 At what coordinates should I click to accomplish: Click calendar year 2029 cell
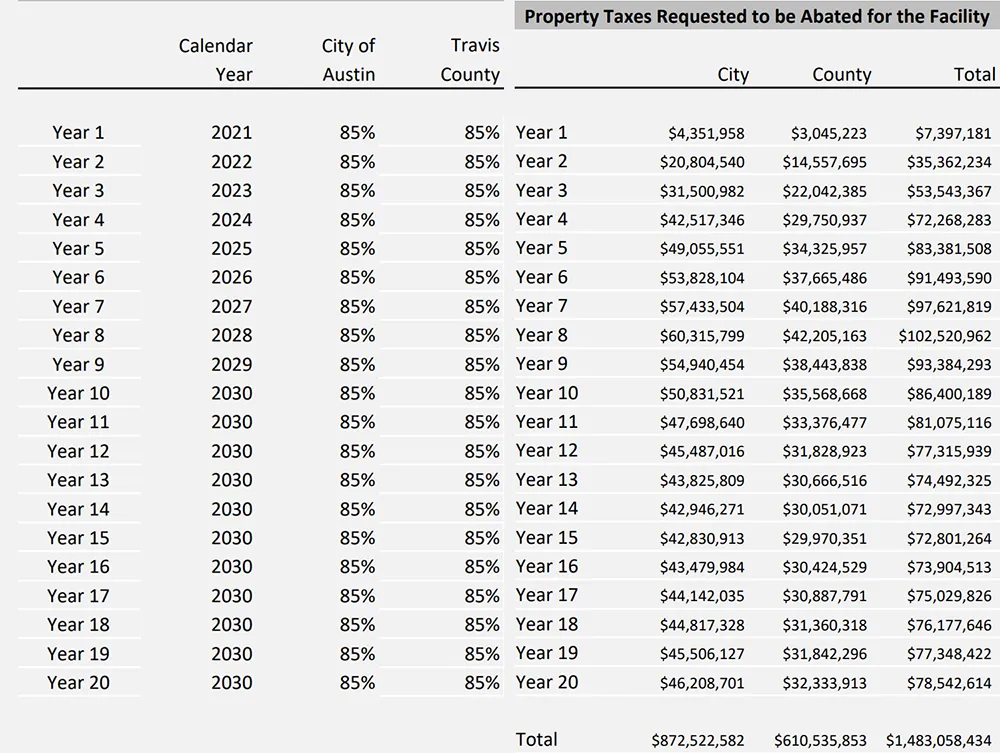[x=232, y=365]
